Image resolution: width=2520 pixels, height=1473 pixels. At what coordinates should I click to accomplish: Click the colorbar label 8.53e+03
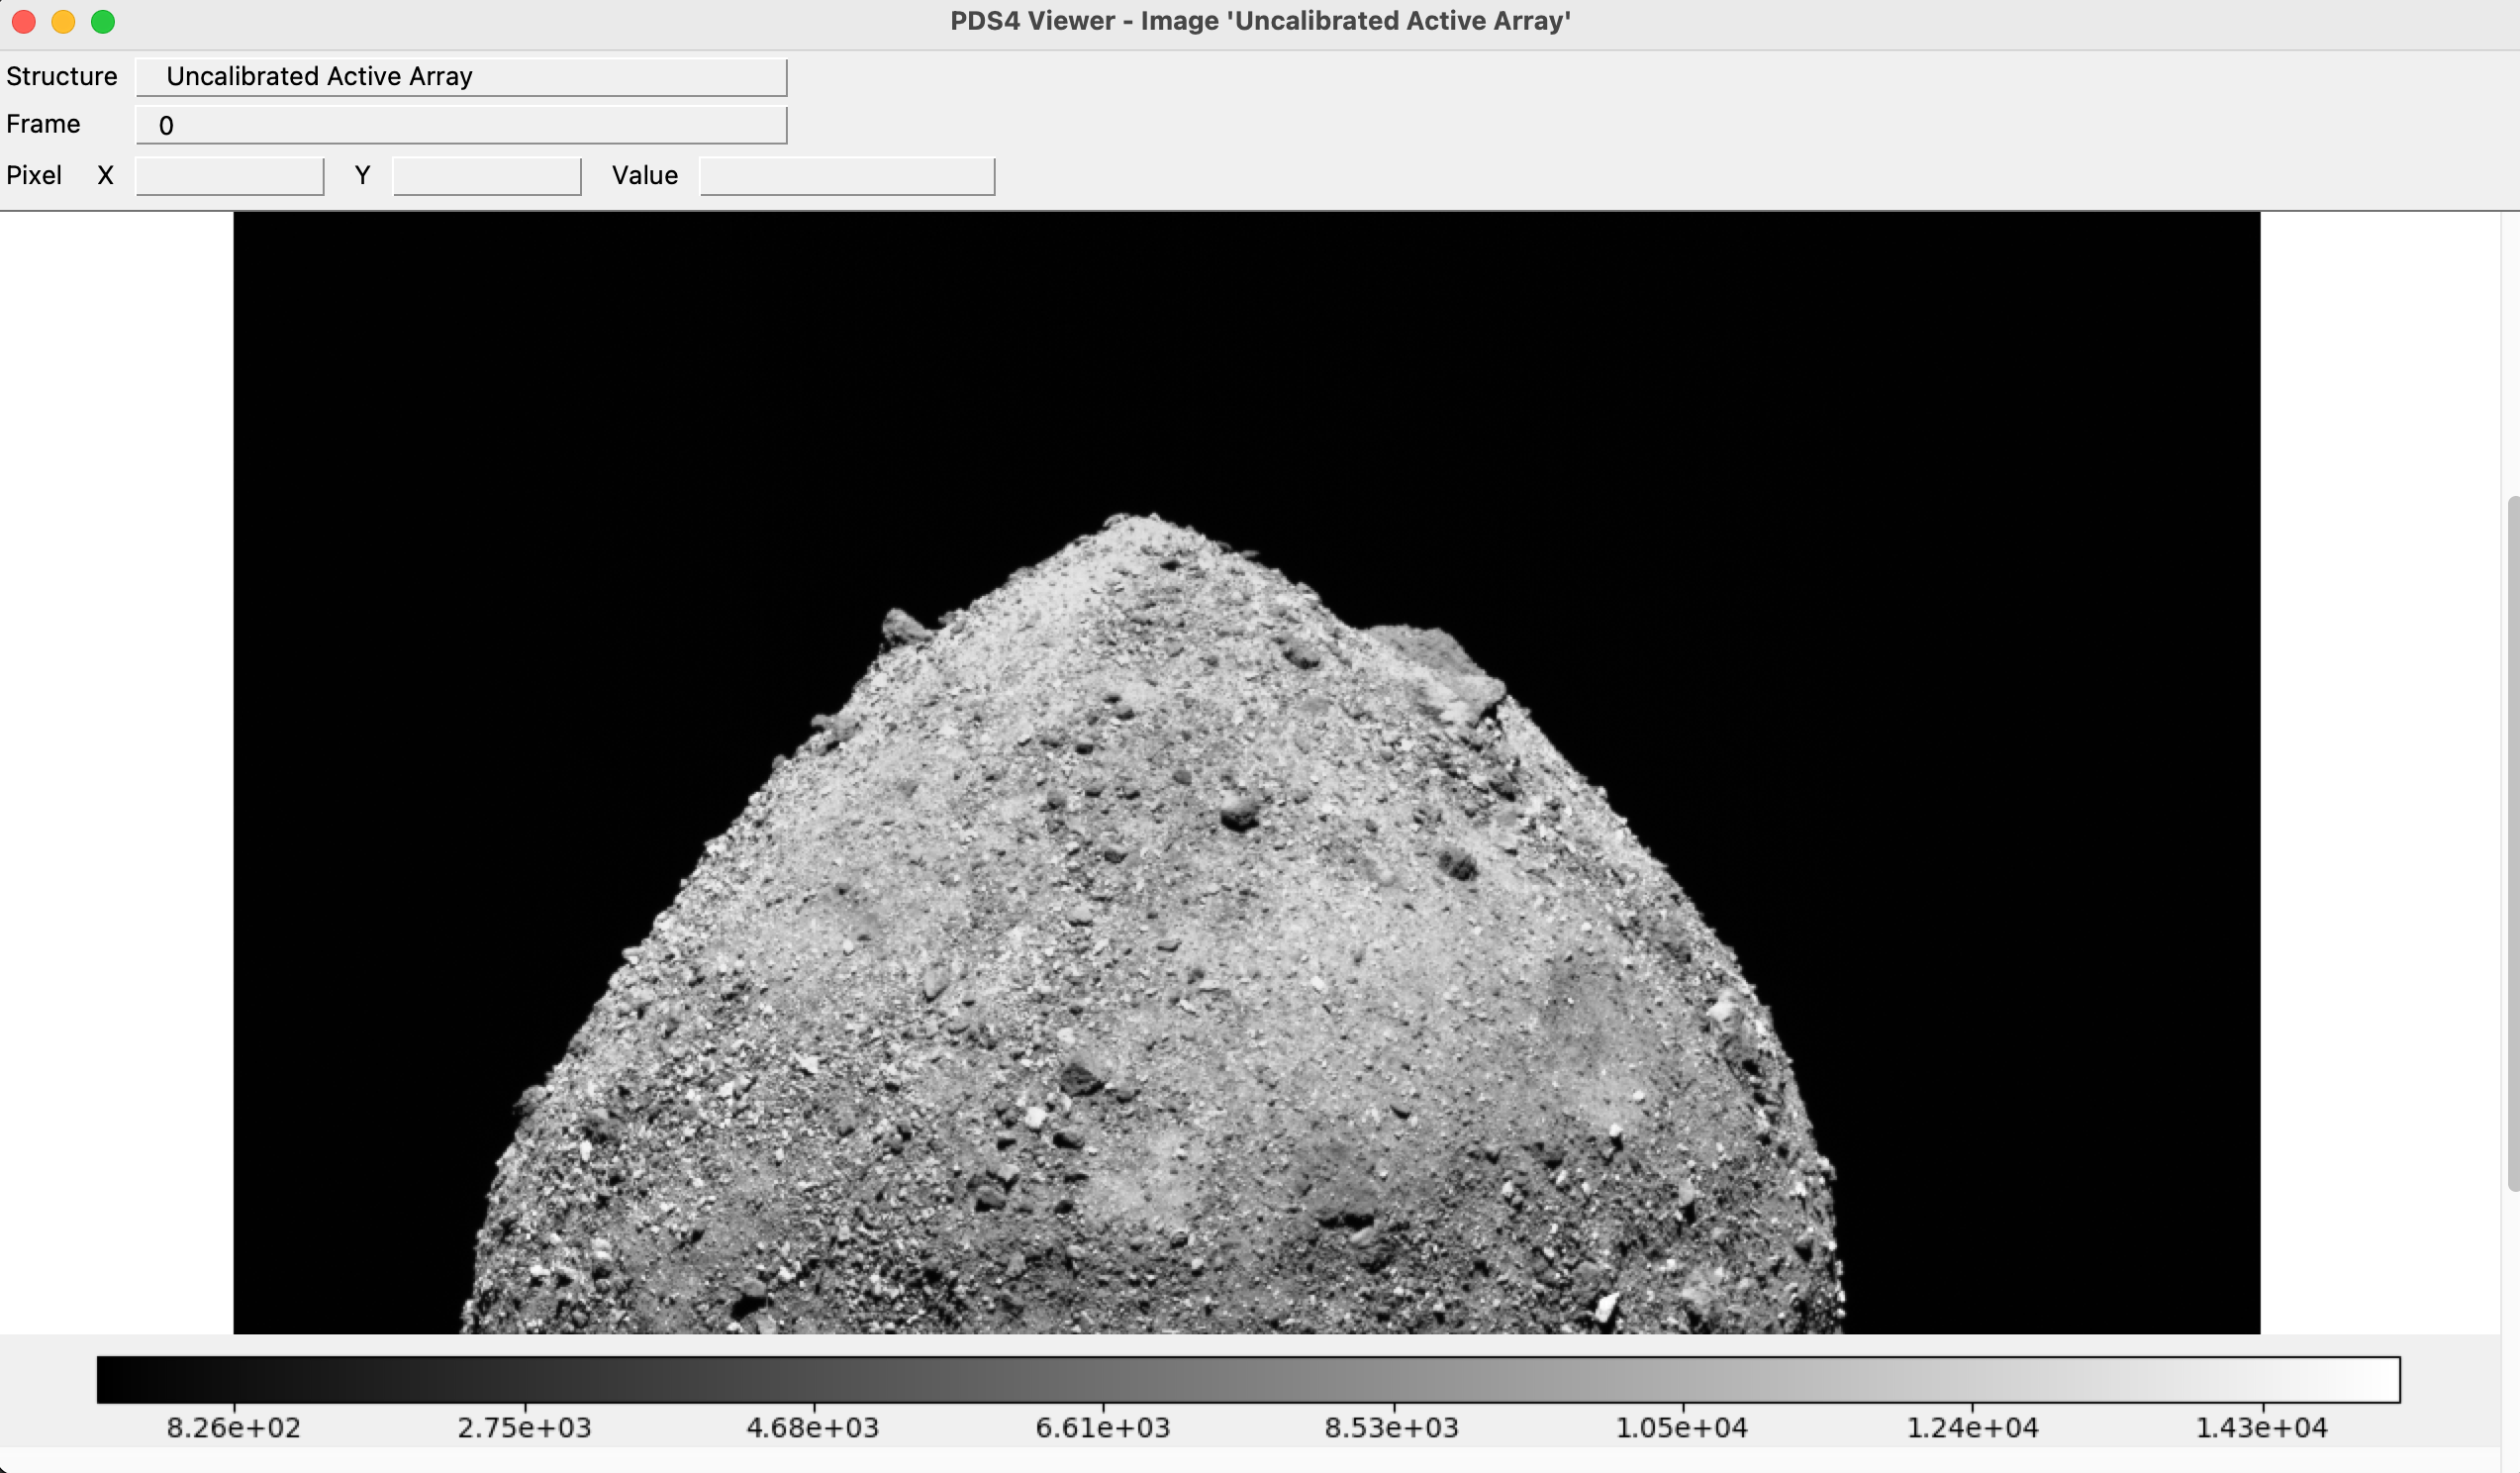tap(1392, 1428)
